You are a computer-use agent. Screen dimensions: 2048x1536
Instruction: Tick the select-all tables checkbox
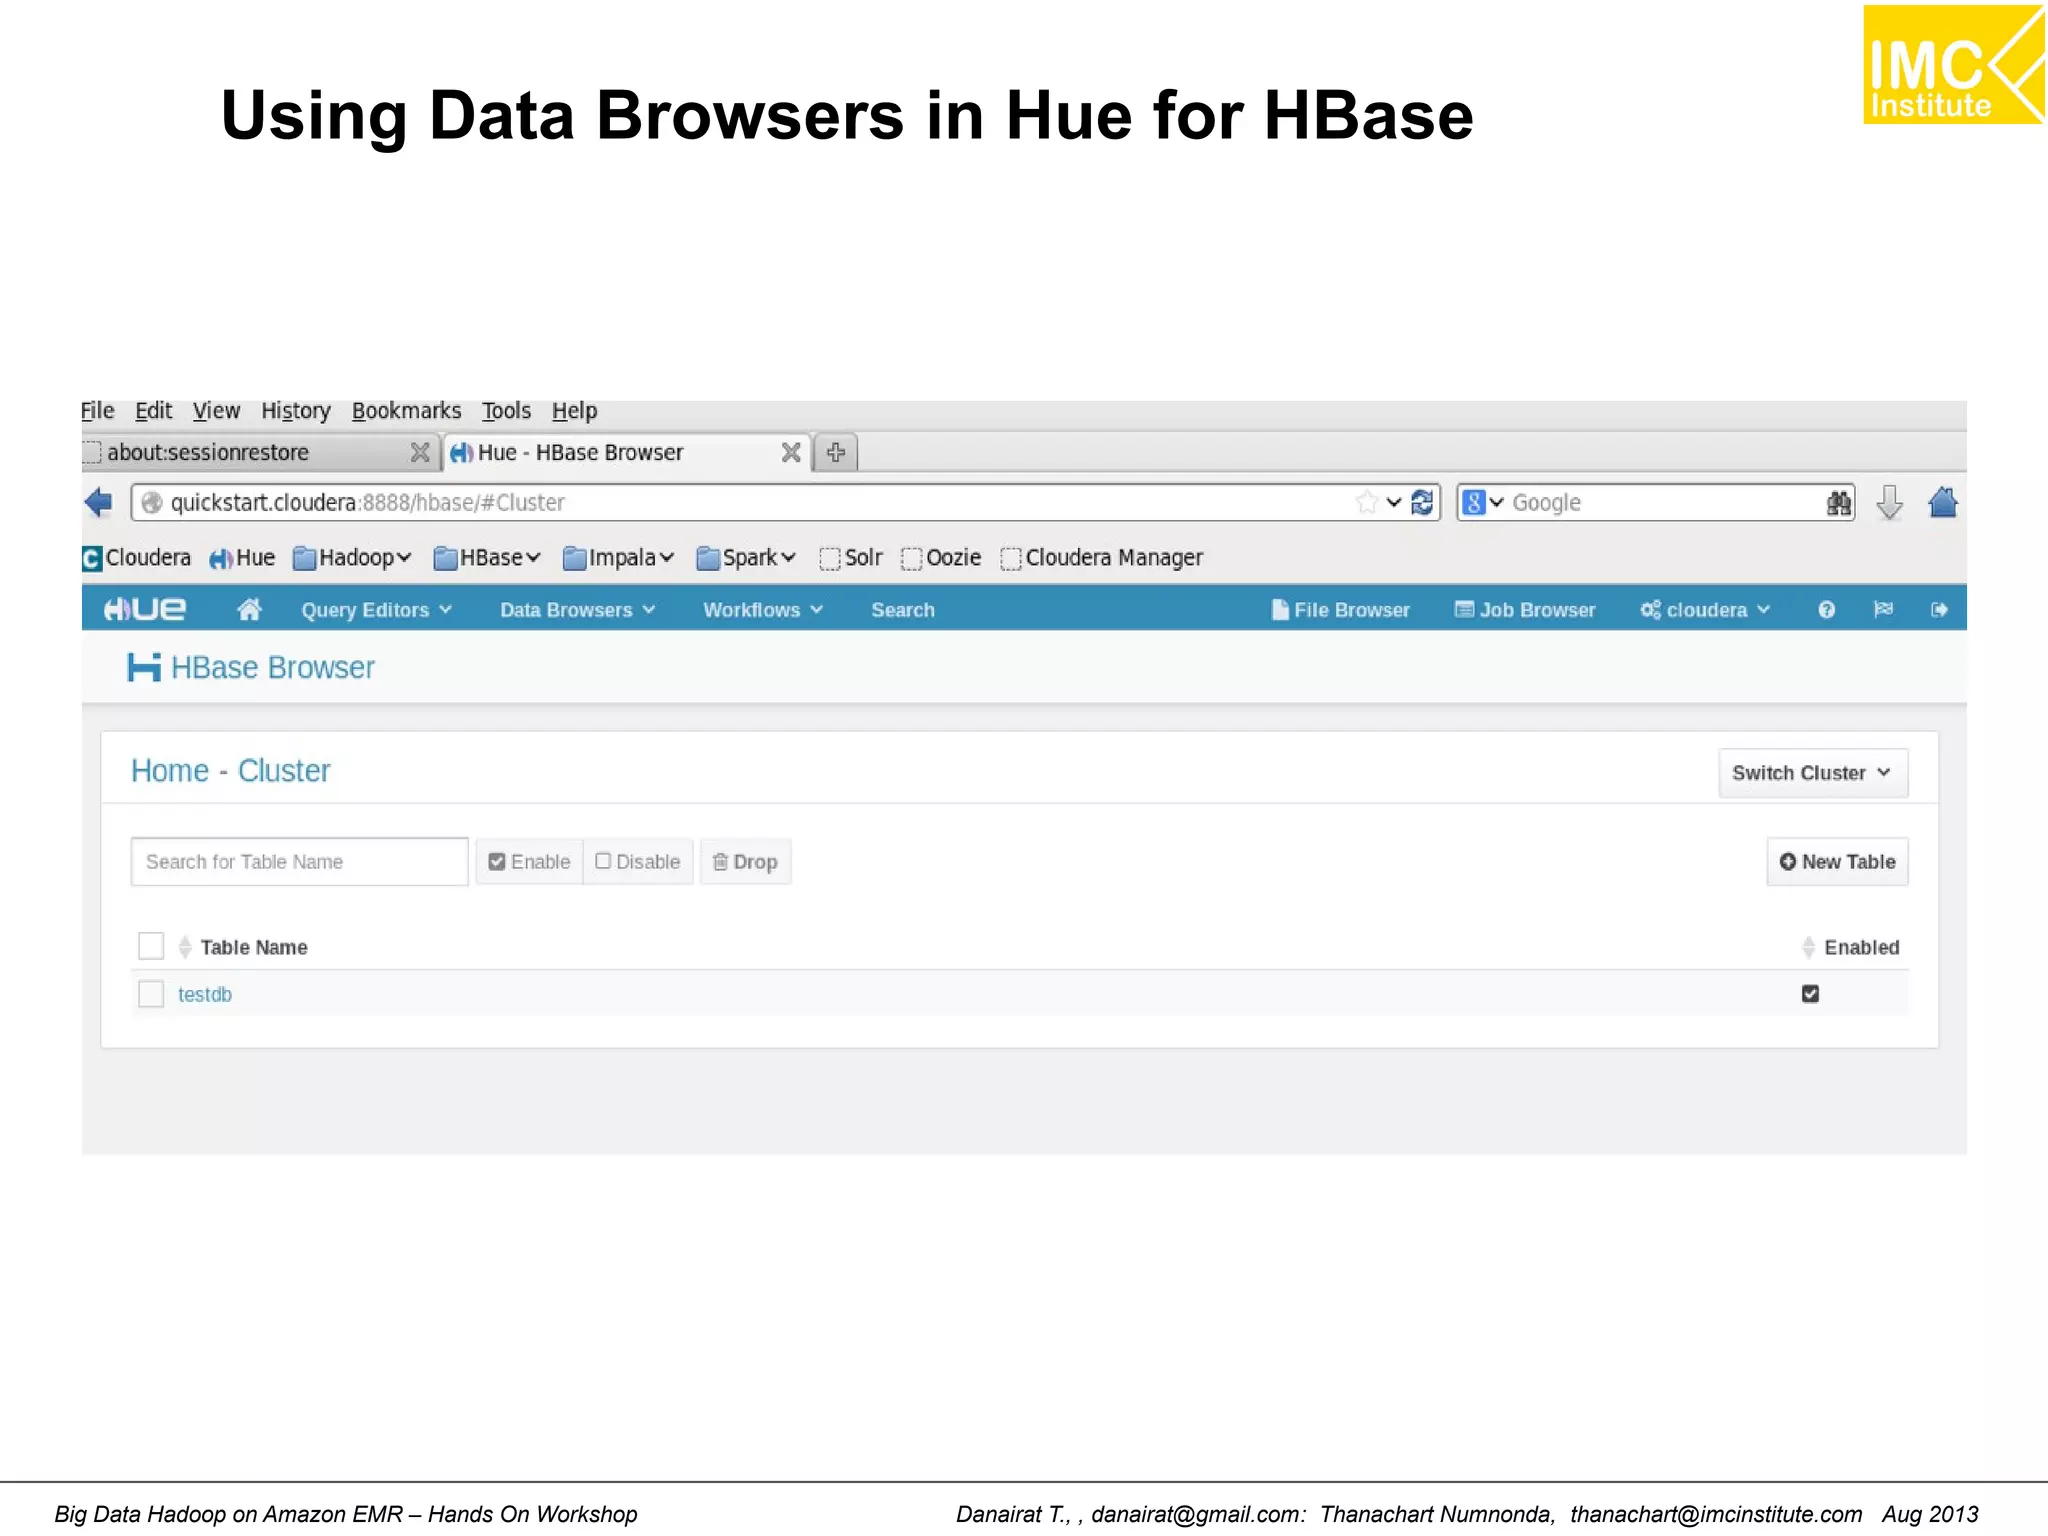coord(151,946)
